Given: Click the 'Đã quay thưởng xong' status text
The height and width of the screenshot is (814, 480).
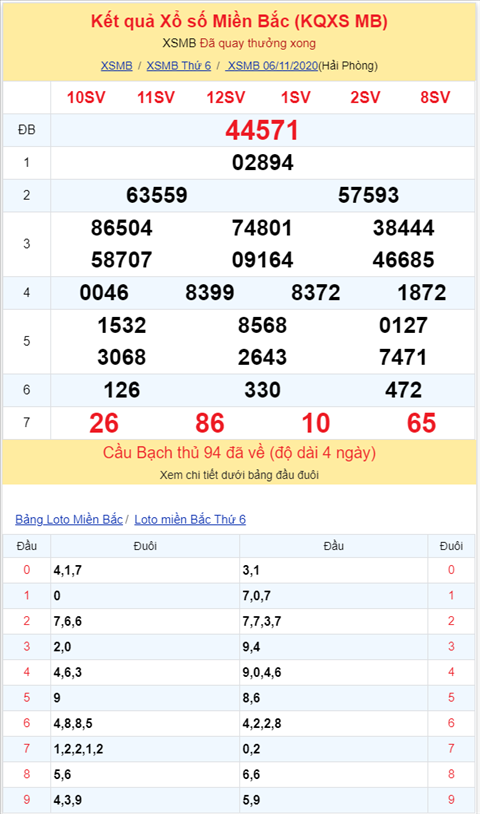Looking at the screenshot, I should pos(258,43).
